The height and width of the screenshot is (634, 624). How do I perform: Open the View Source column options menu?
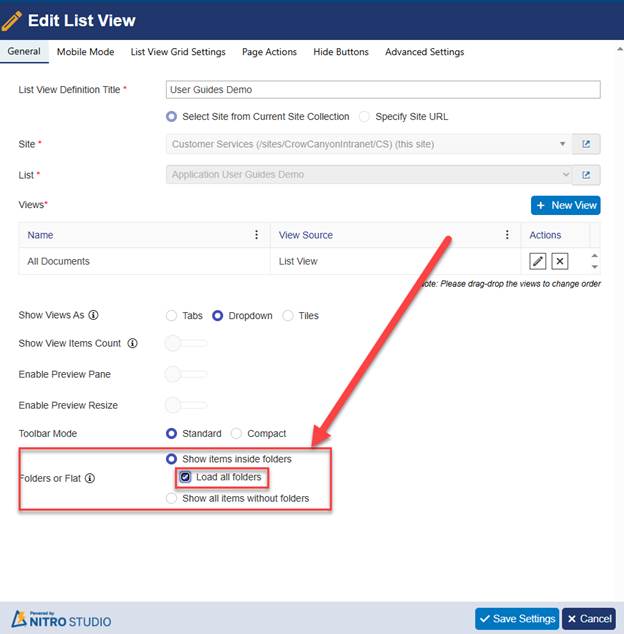507,235
